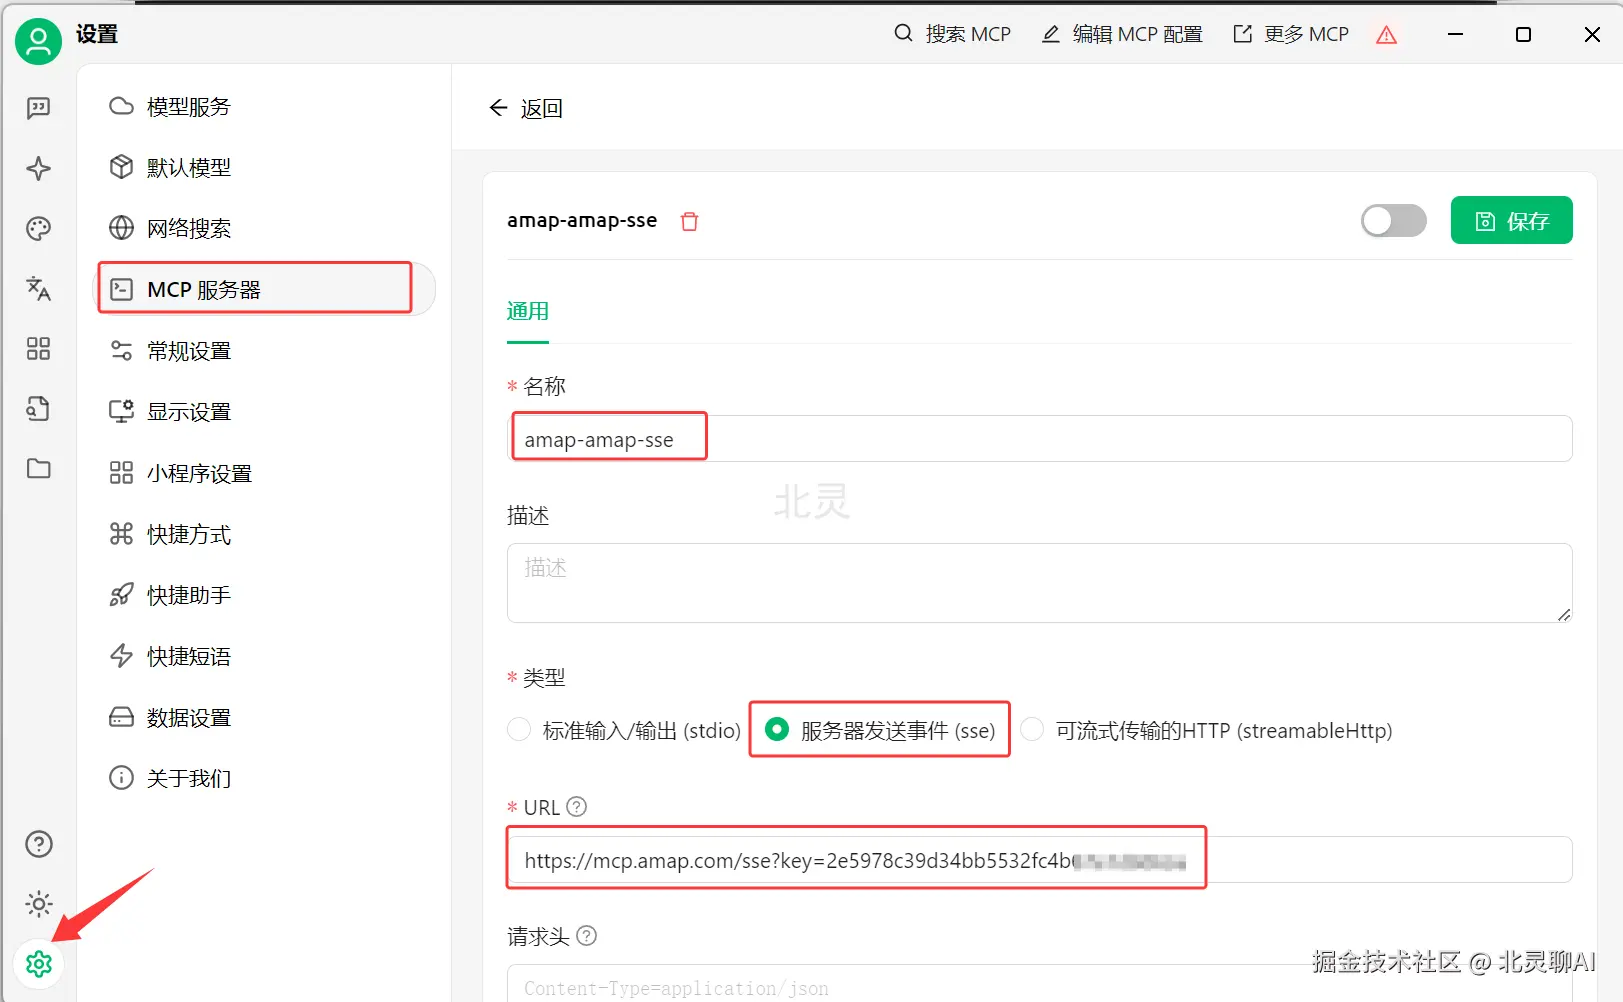Open MCP 服务器 settings
1623x1002 pixels.
click(266, 290)
